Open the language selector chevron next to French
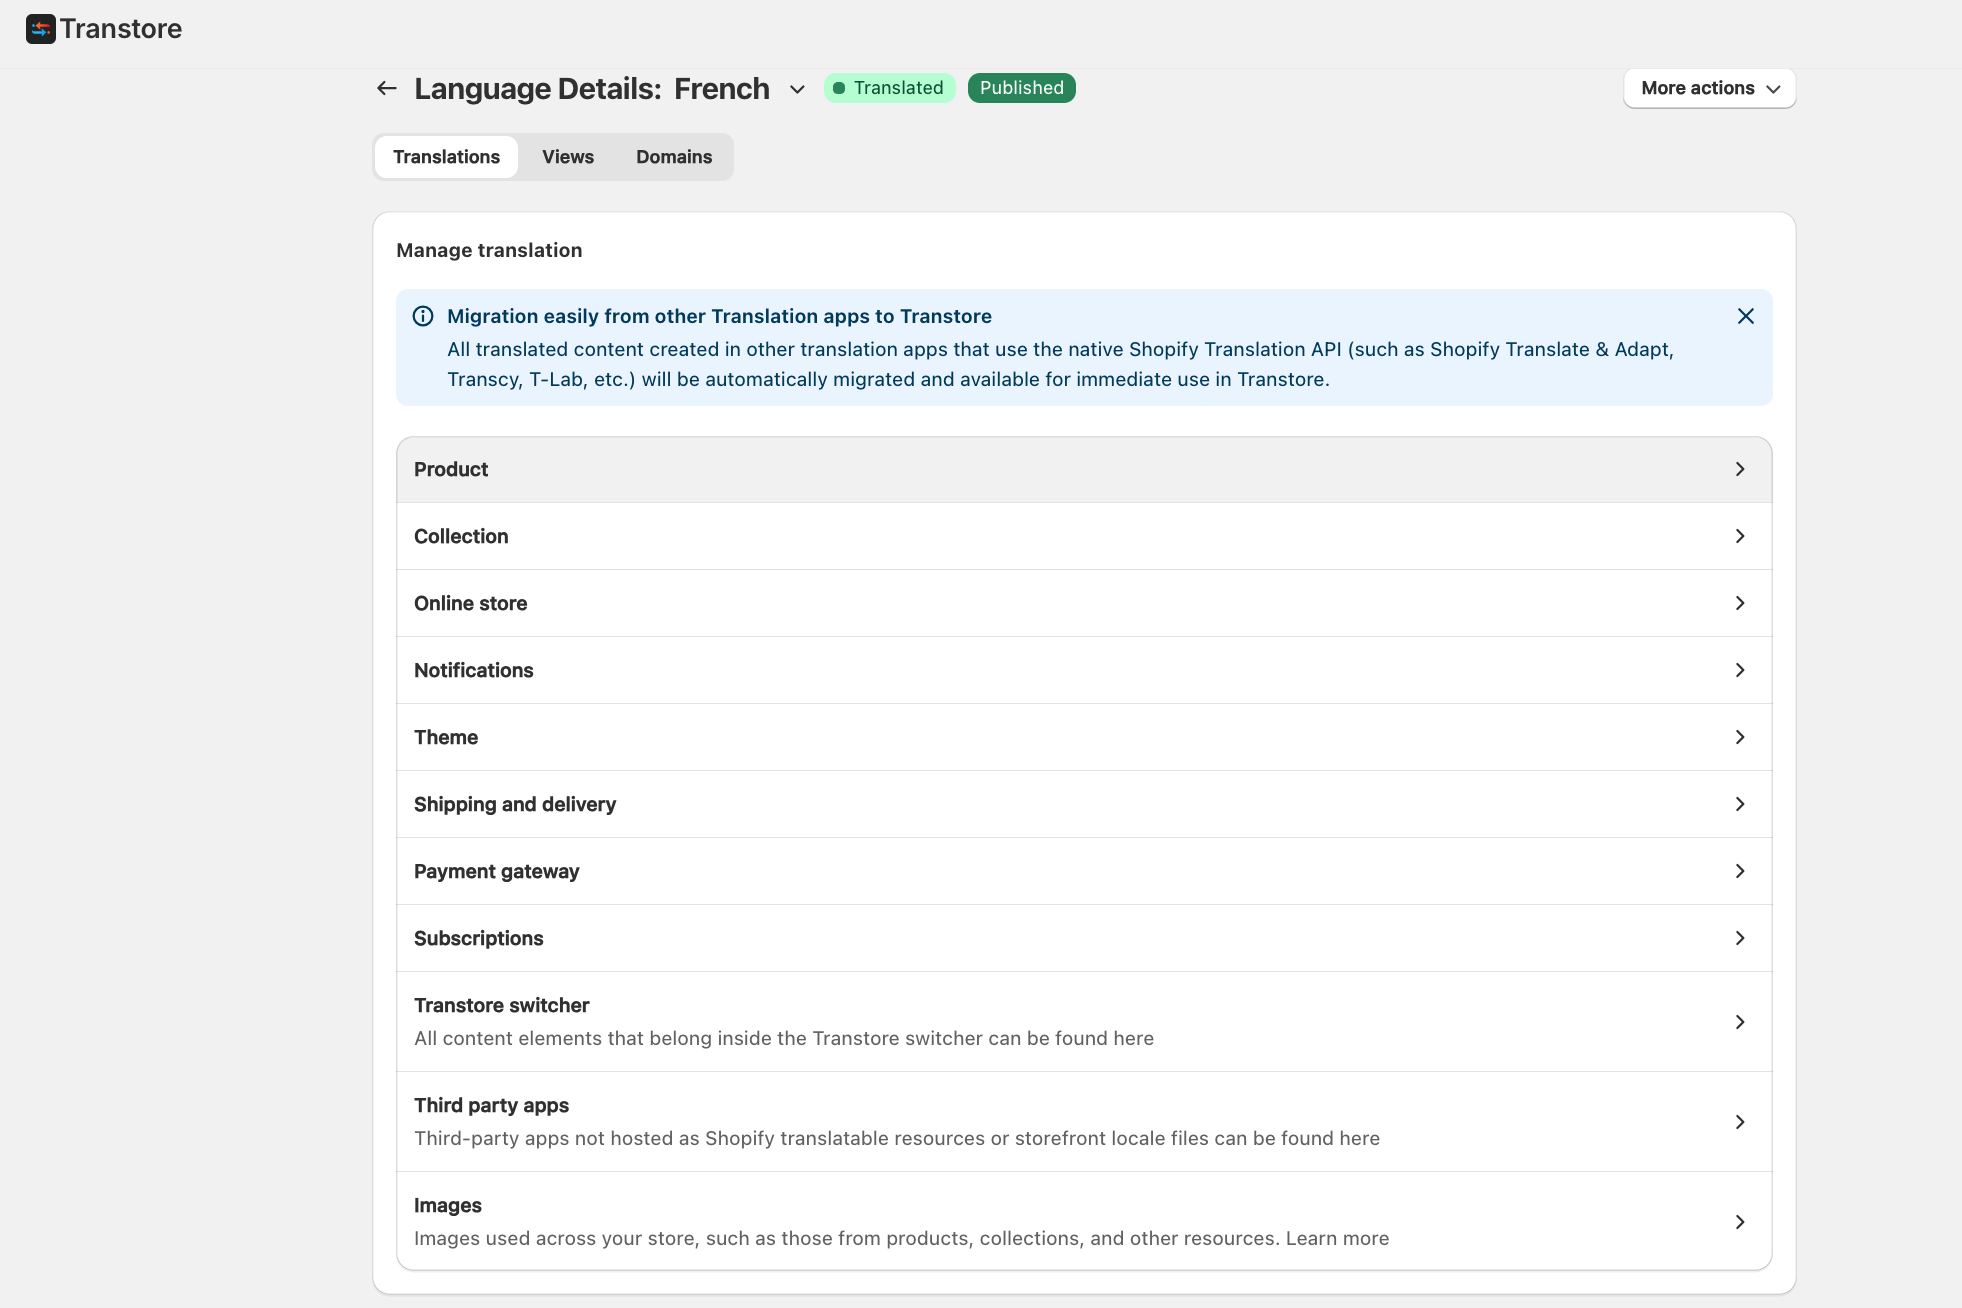The width and height of the screenshot is (1962, 1308). coord(797,89)
